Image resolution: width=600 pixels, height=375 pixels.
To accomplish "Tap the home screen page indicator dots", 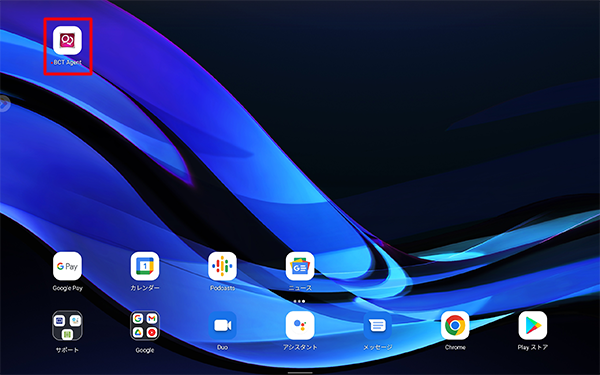I will point(300,302).
